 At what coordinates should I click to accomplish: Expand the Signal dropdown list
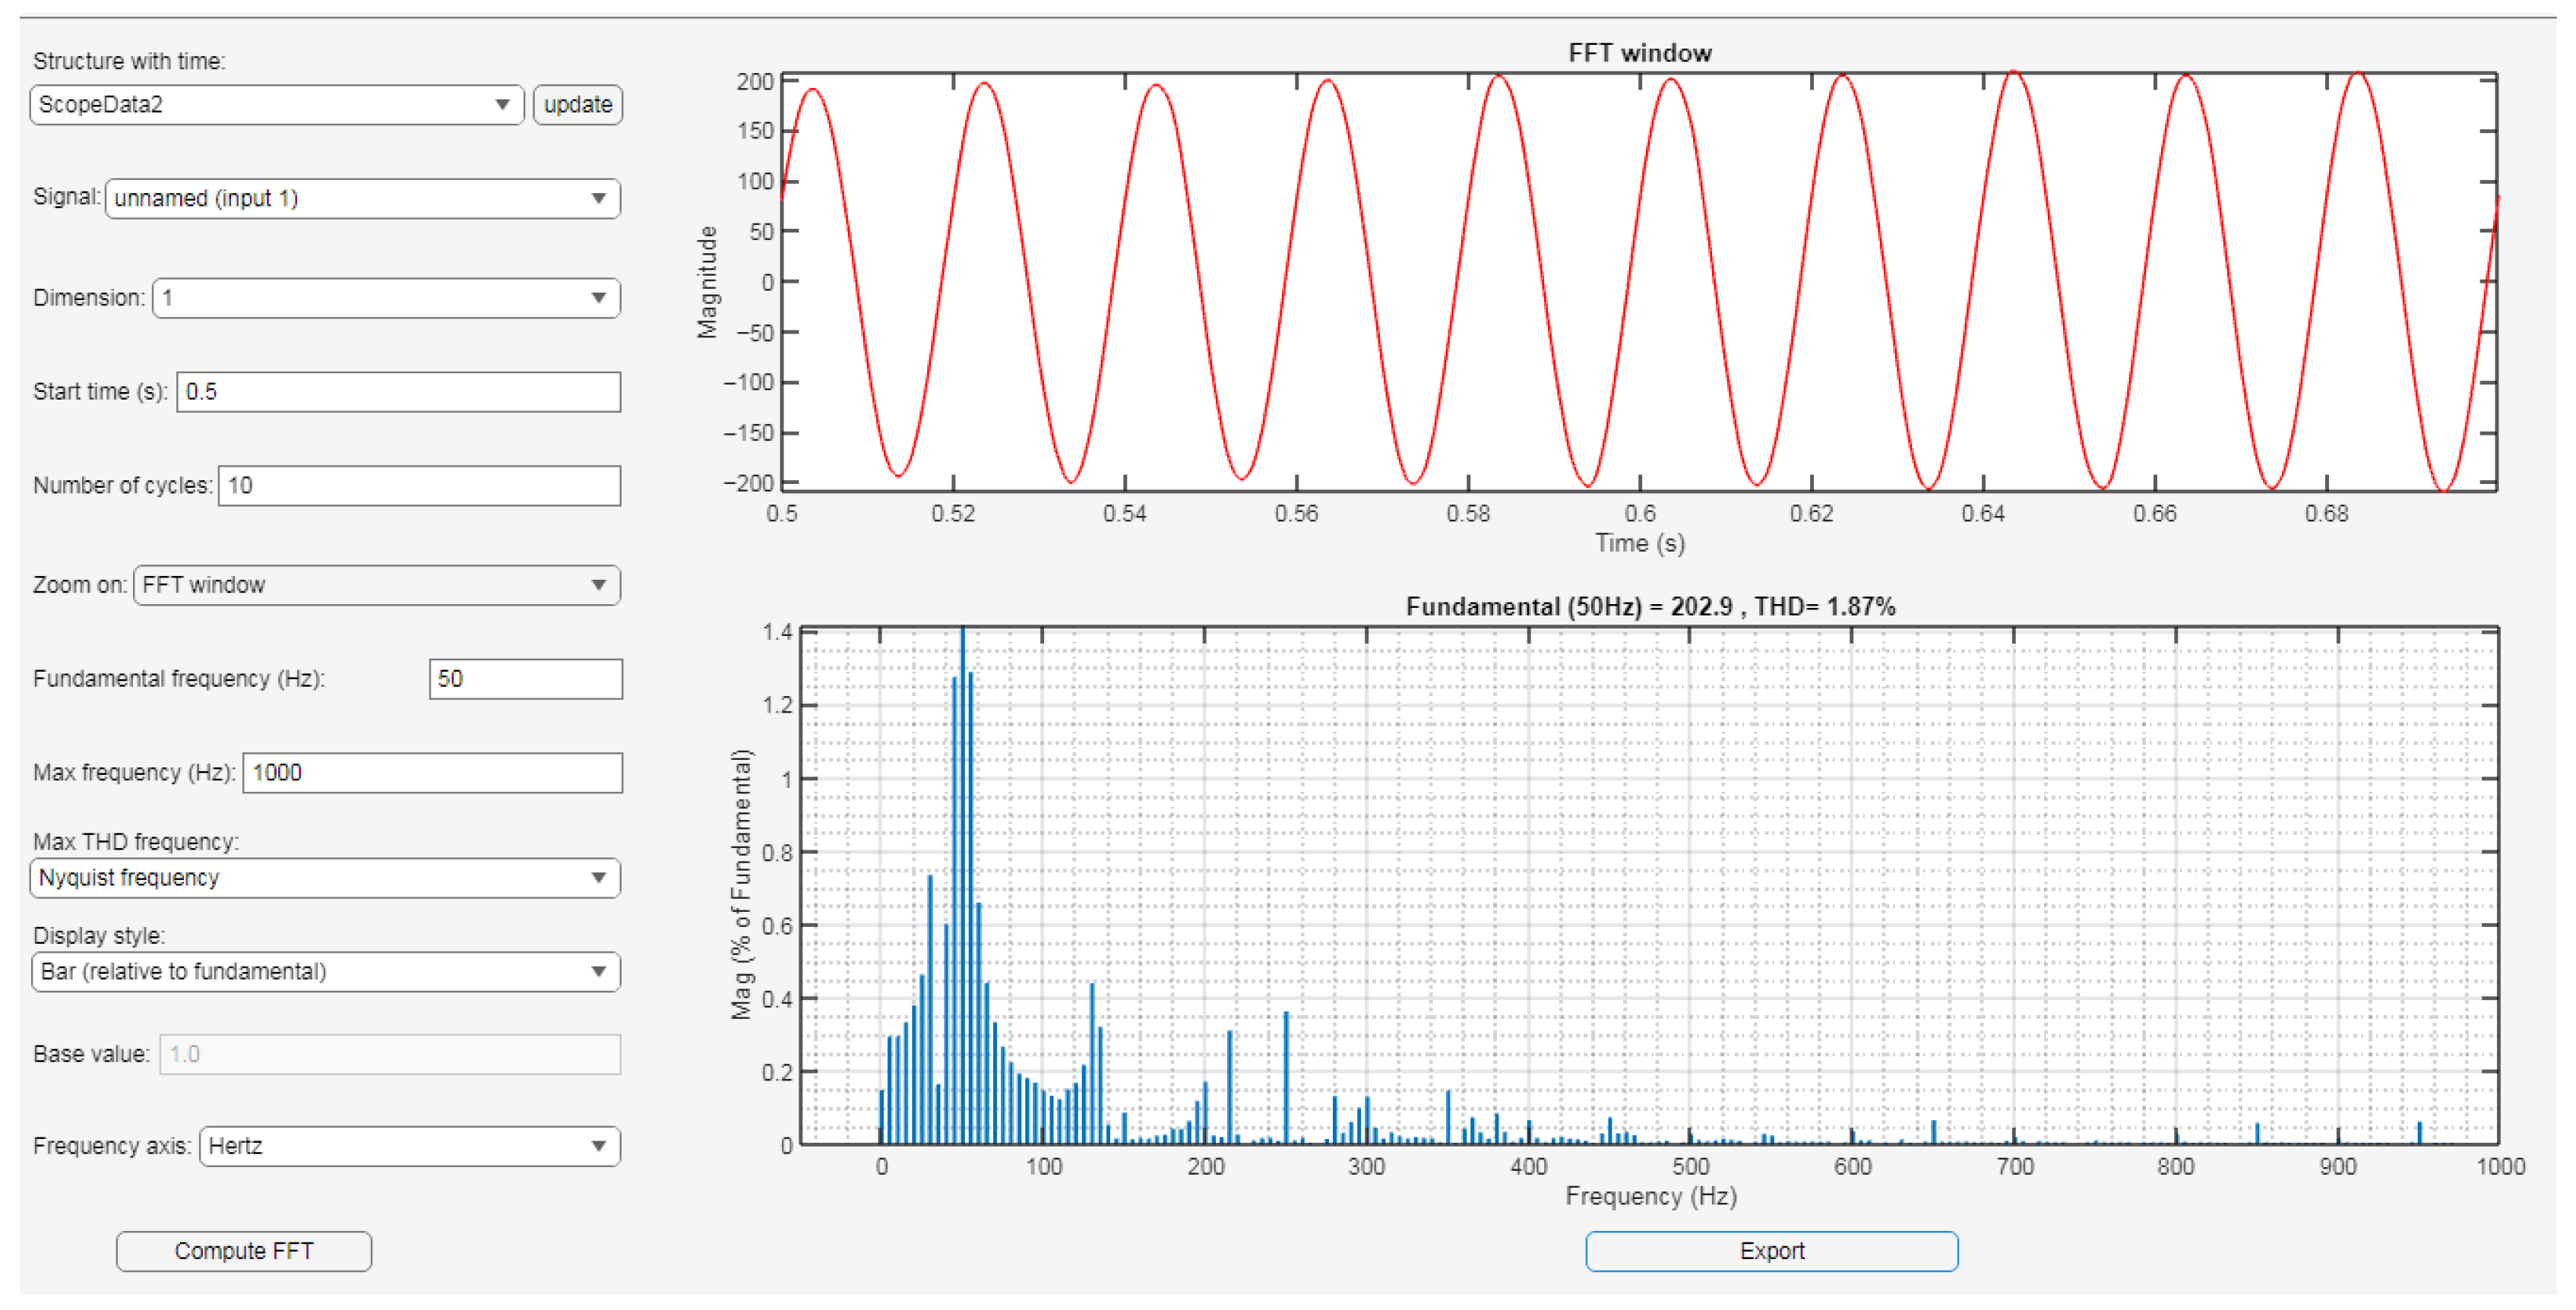362,198
